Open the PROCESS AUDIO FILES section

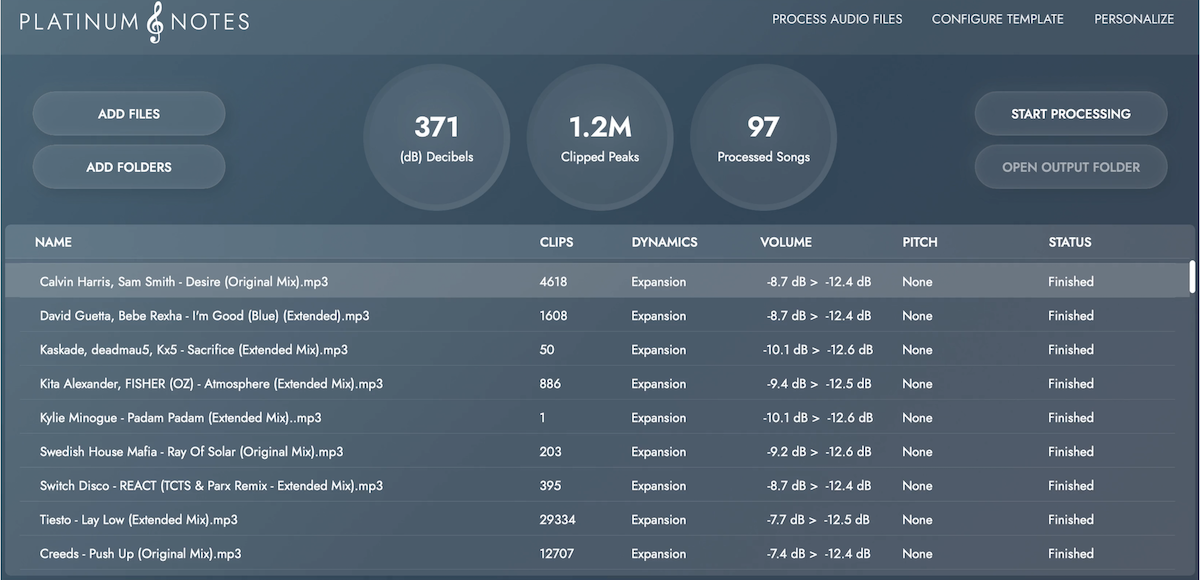point(837,18)
